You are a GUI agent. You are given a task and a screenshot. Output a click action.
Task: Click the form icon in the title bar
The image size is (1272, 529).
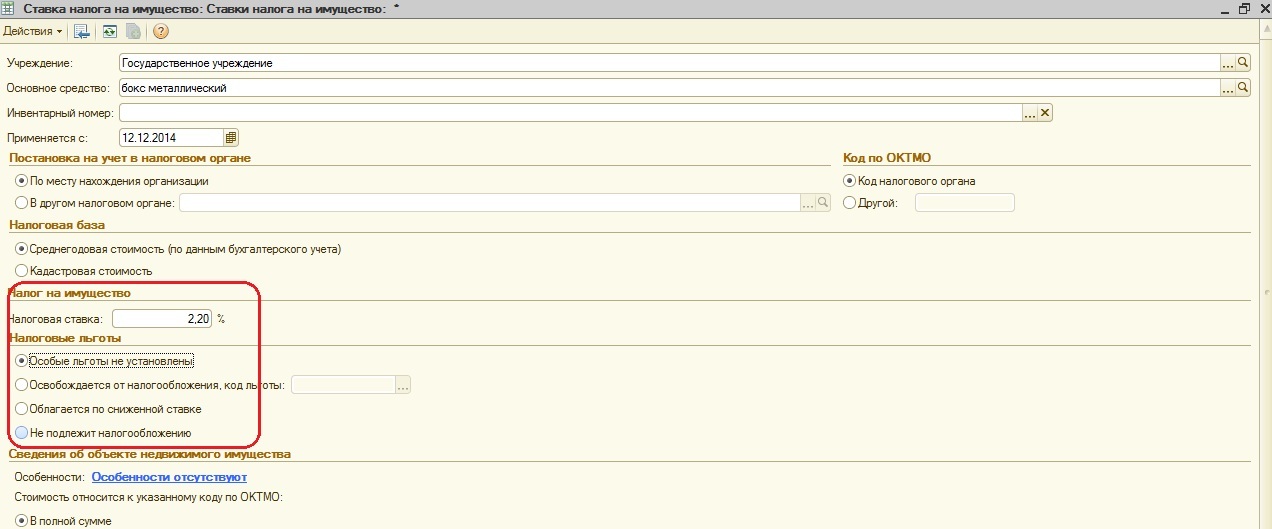(x=9, y=8)
